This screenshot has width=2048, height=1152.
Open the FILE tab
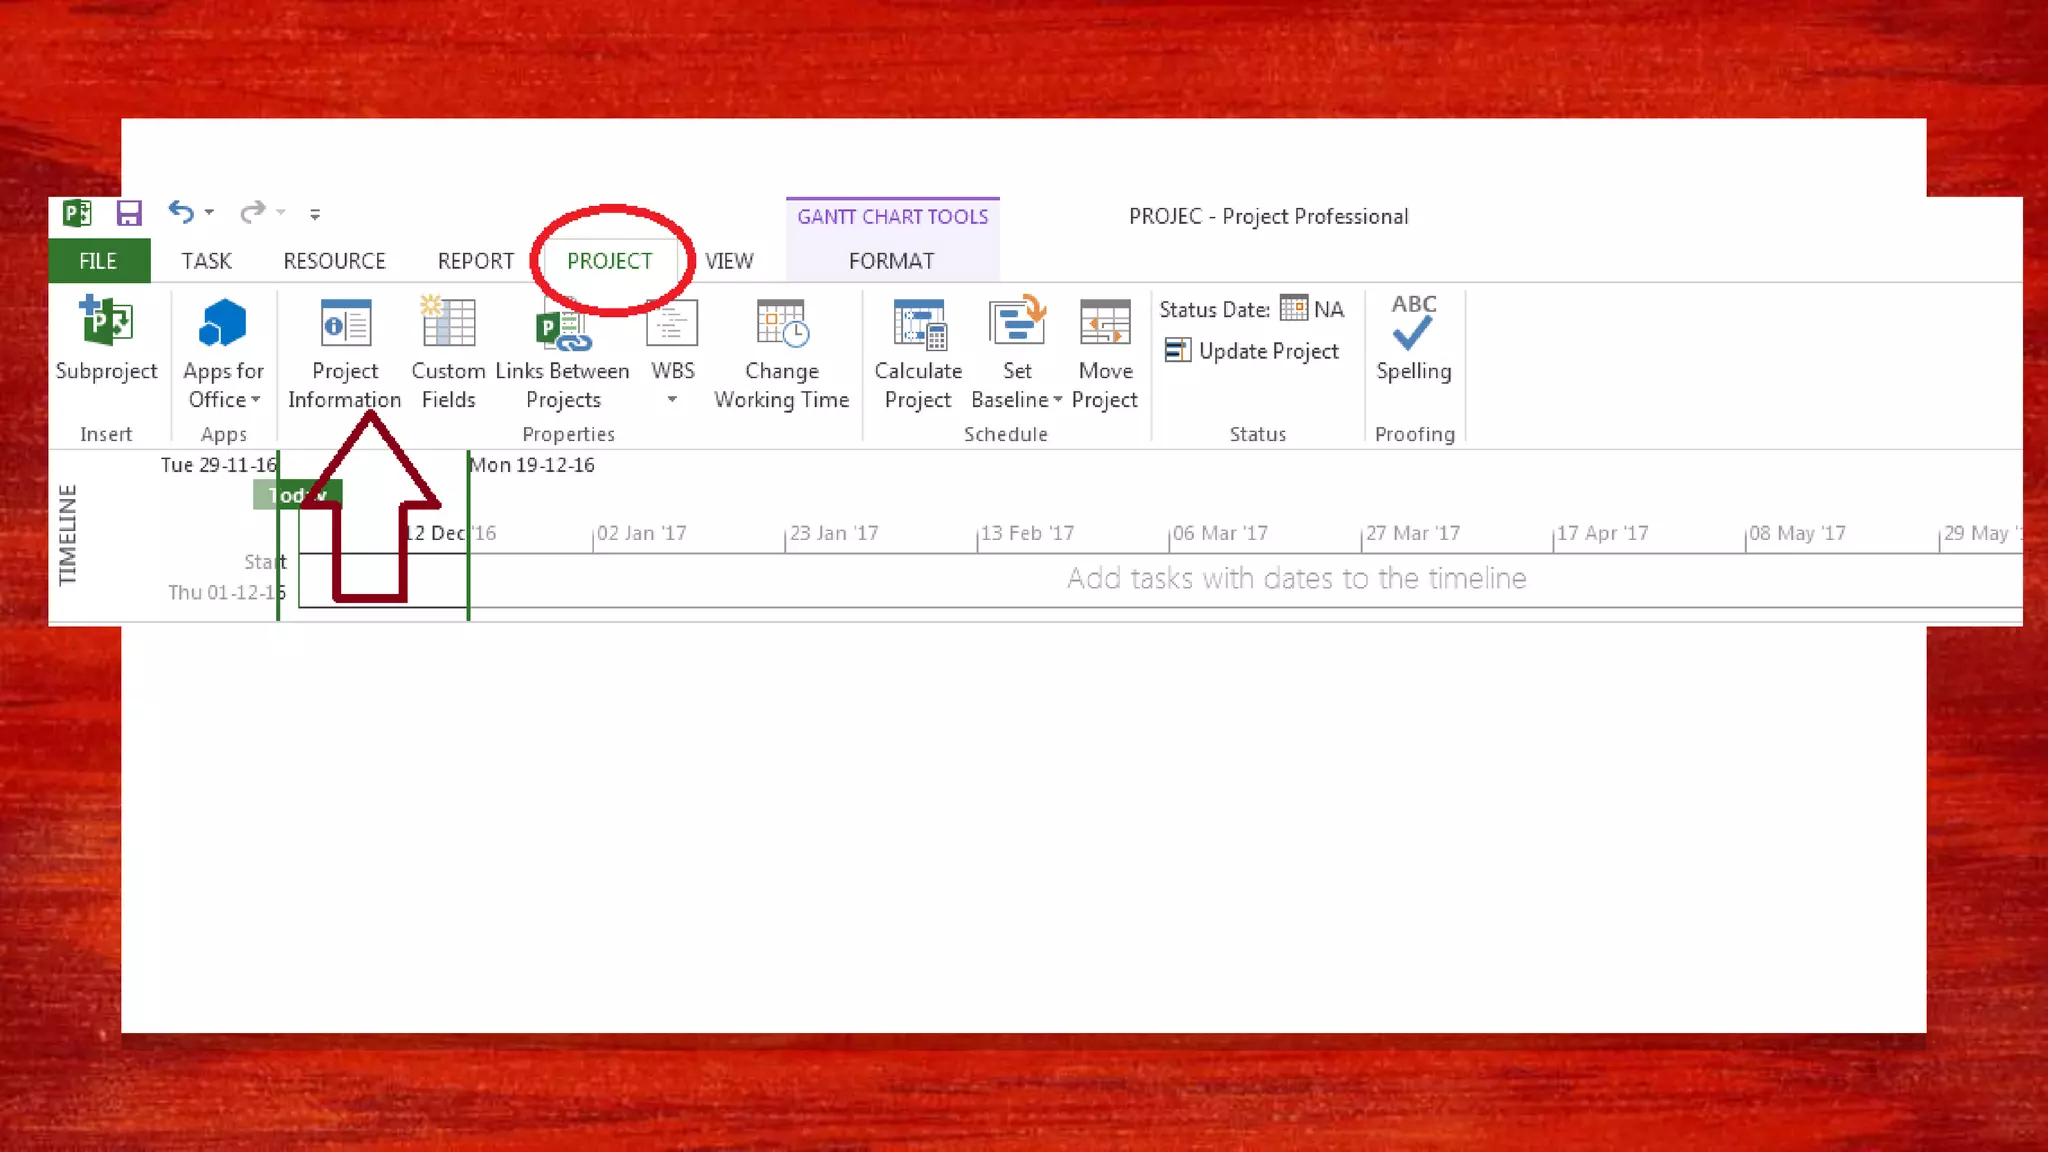98,261
